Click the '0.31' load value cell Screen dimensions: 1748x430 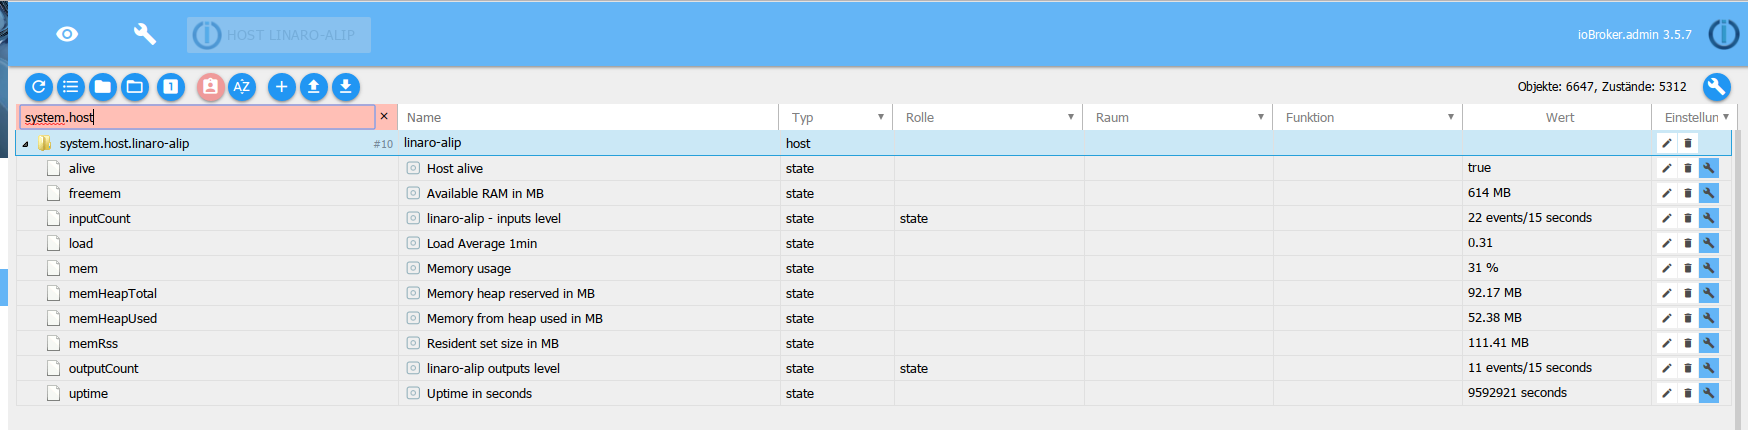(x=1480, y=242)
